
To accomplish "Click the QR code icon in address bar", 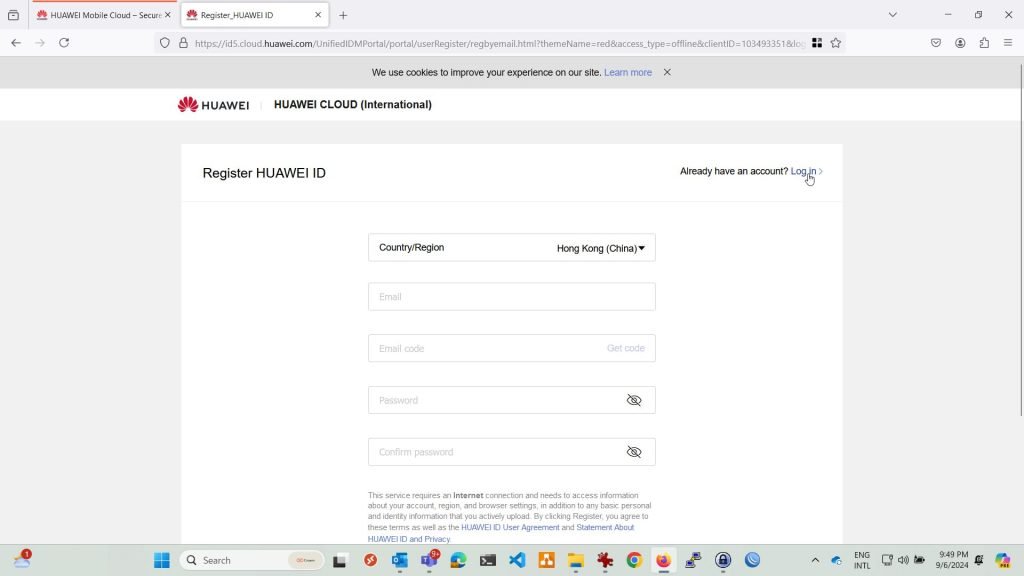I will (817, 43).
